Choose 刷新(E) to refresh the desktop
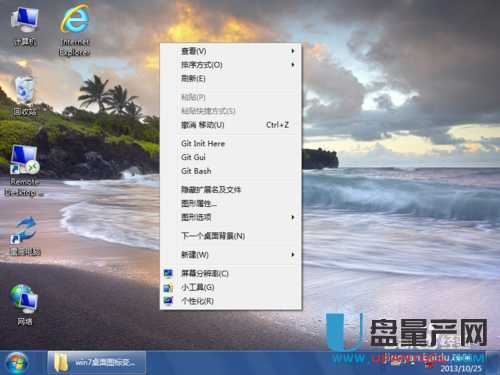This screenshot has width=500, height=375. click(x=231, y=78)
